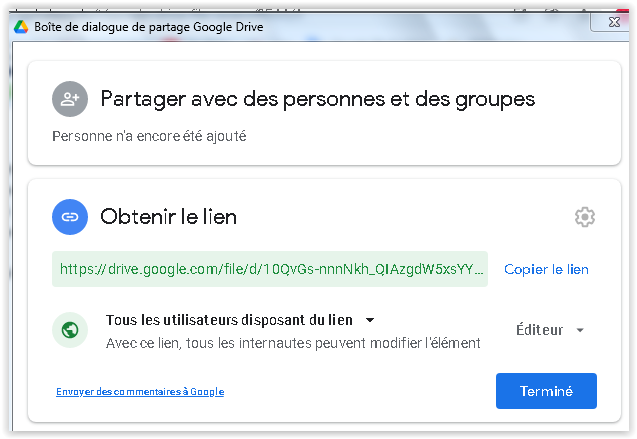Open the Éditeur role dropdown
Image resolution: width=637 pixels, height=439 pixels.
pyautogui.click(x=550, y=330)
